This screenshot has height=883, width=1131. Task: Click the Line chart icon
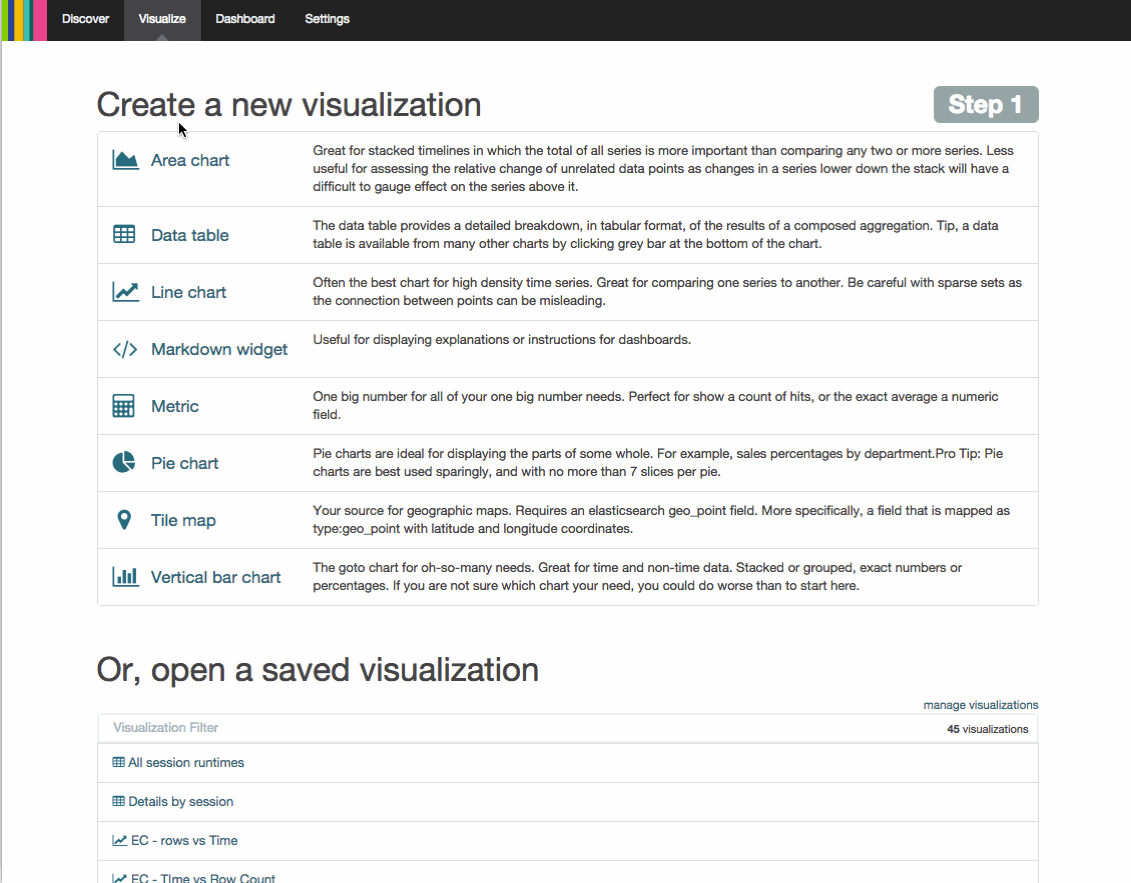coord(125,292)
